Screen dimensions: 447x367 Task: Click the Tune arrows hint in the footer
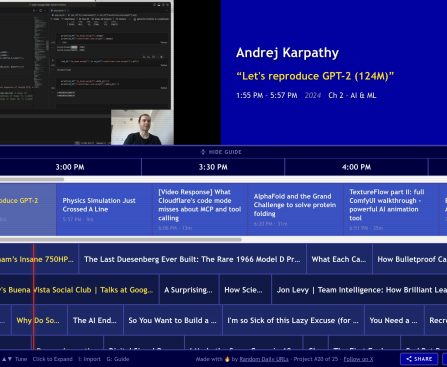point(15,359)
